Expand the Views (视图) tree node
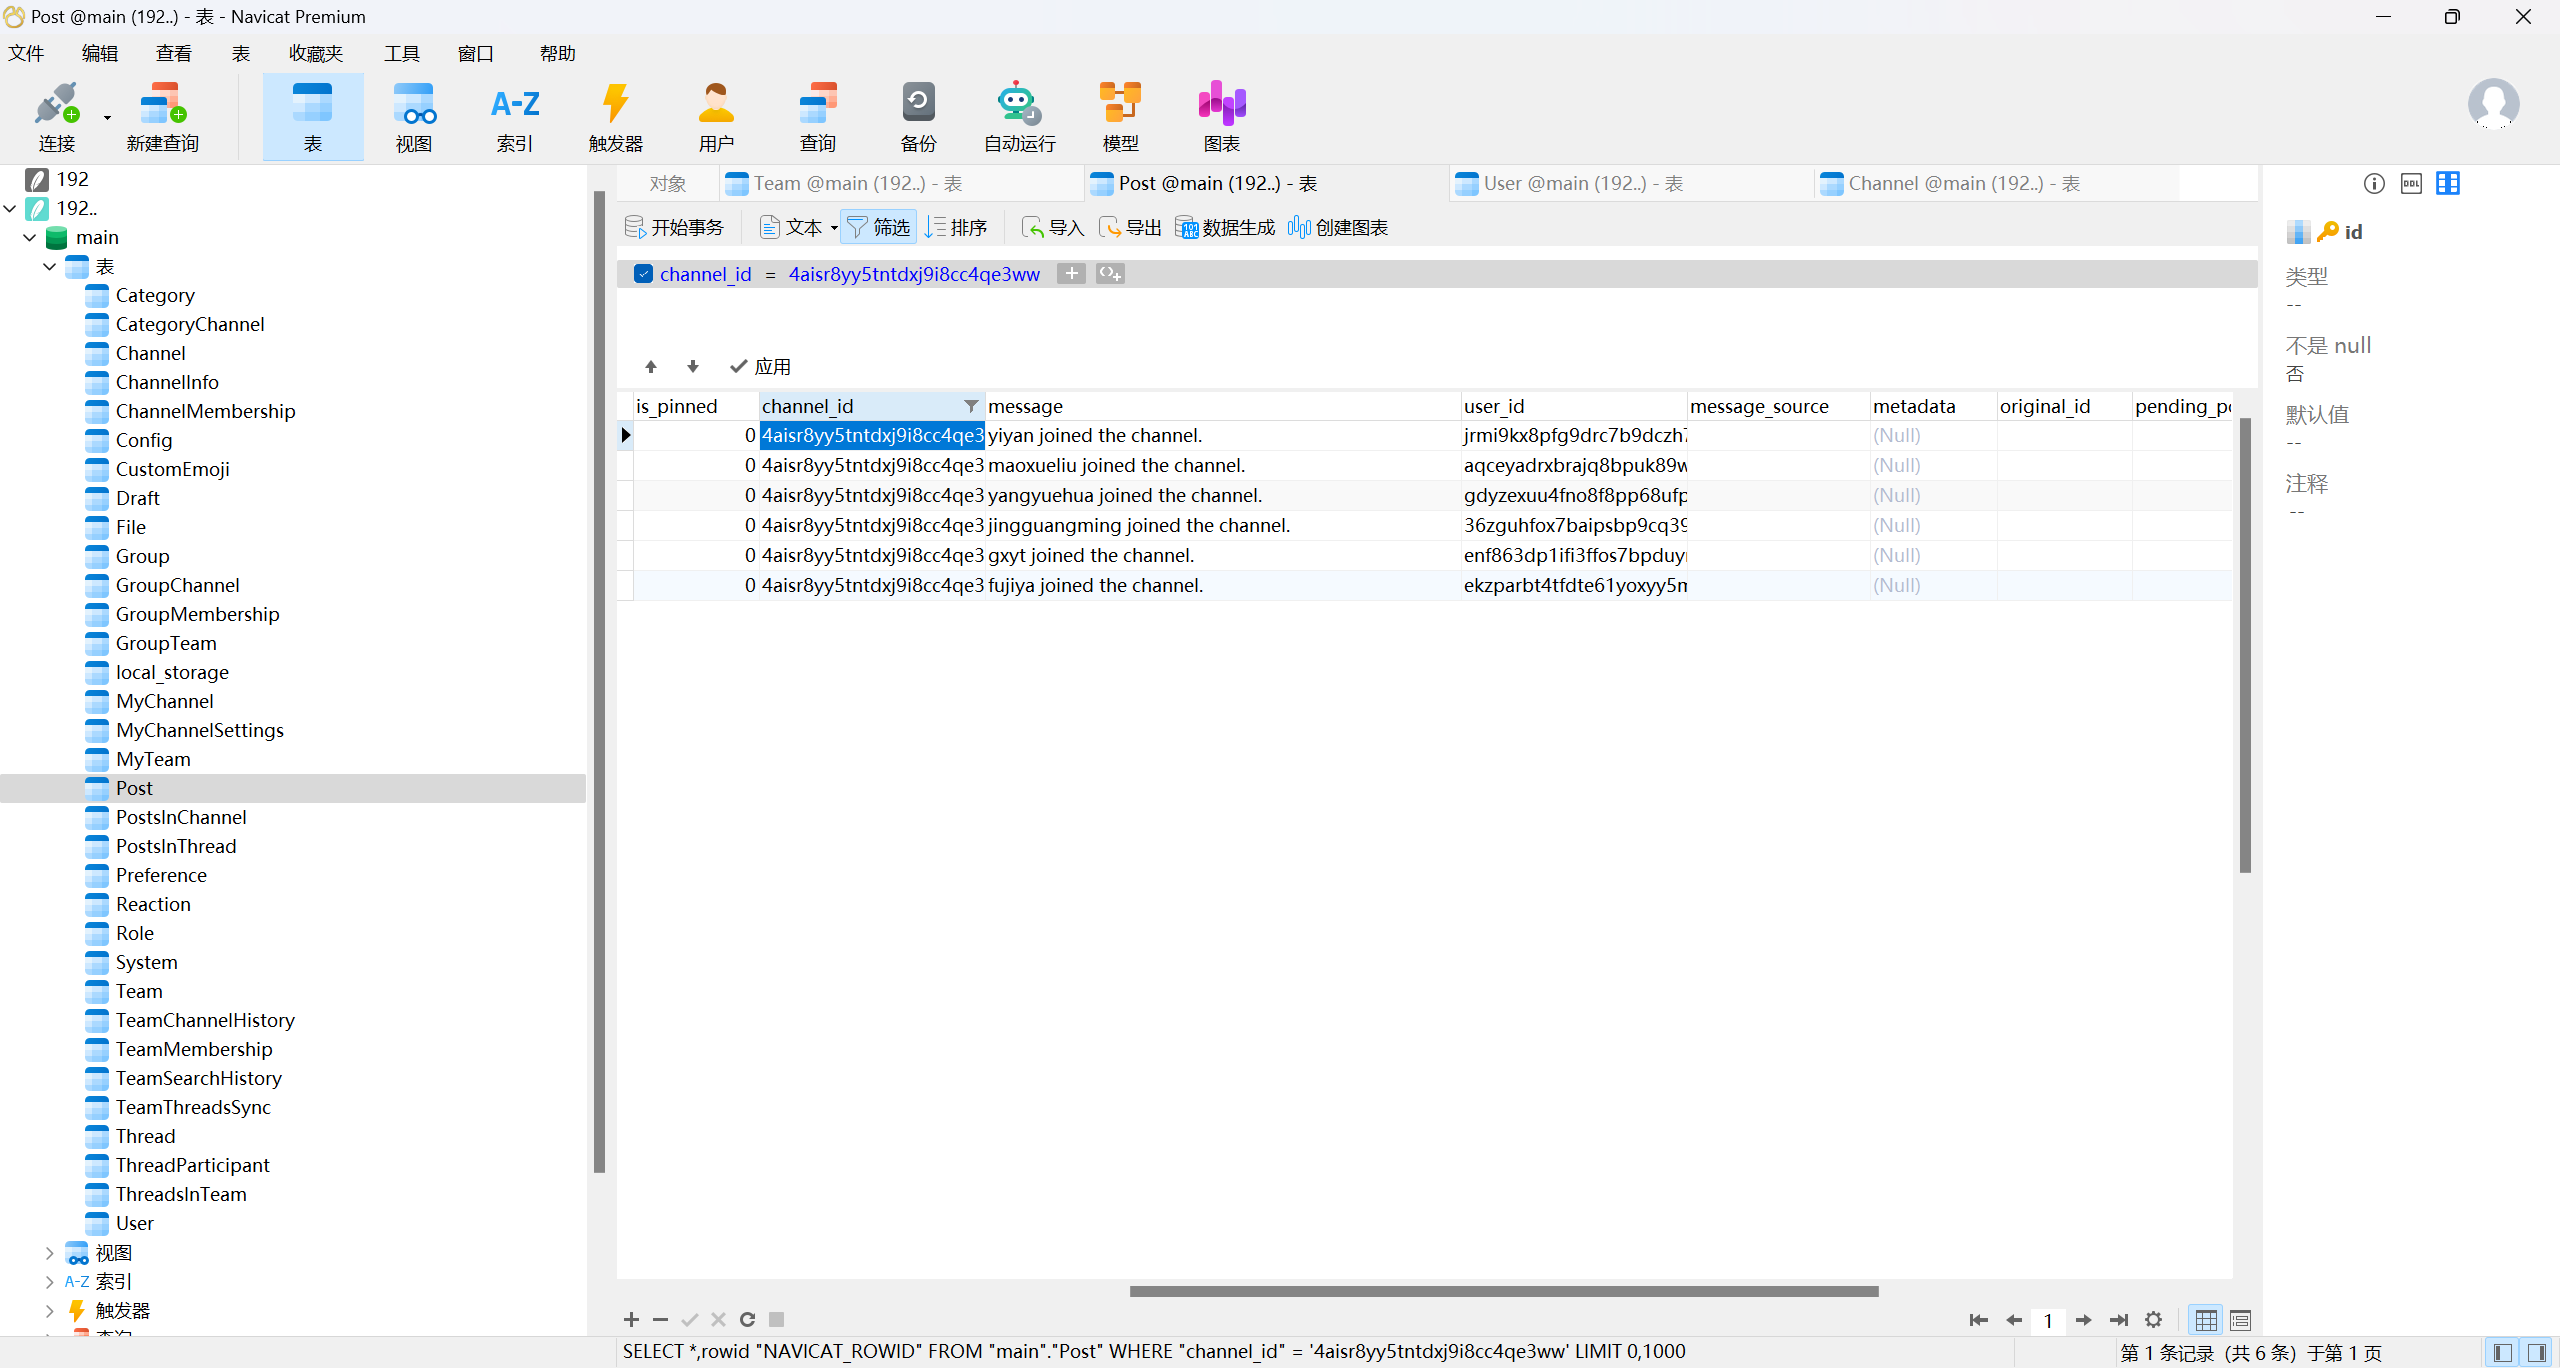This screenshot has width=2560, height=1368. click(49, 1252)
